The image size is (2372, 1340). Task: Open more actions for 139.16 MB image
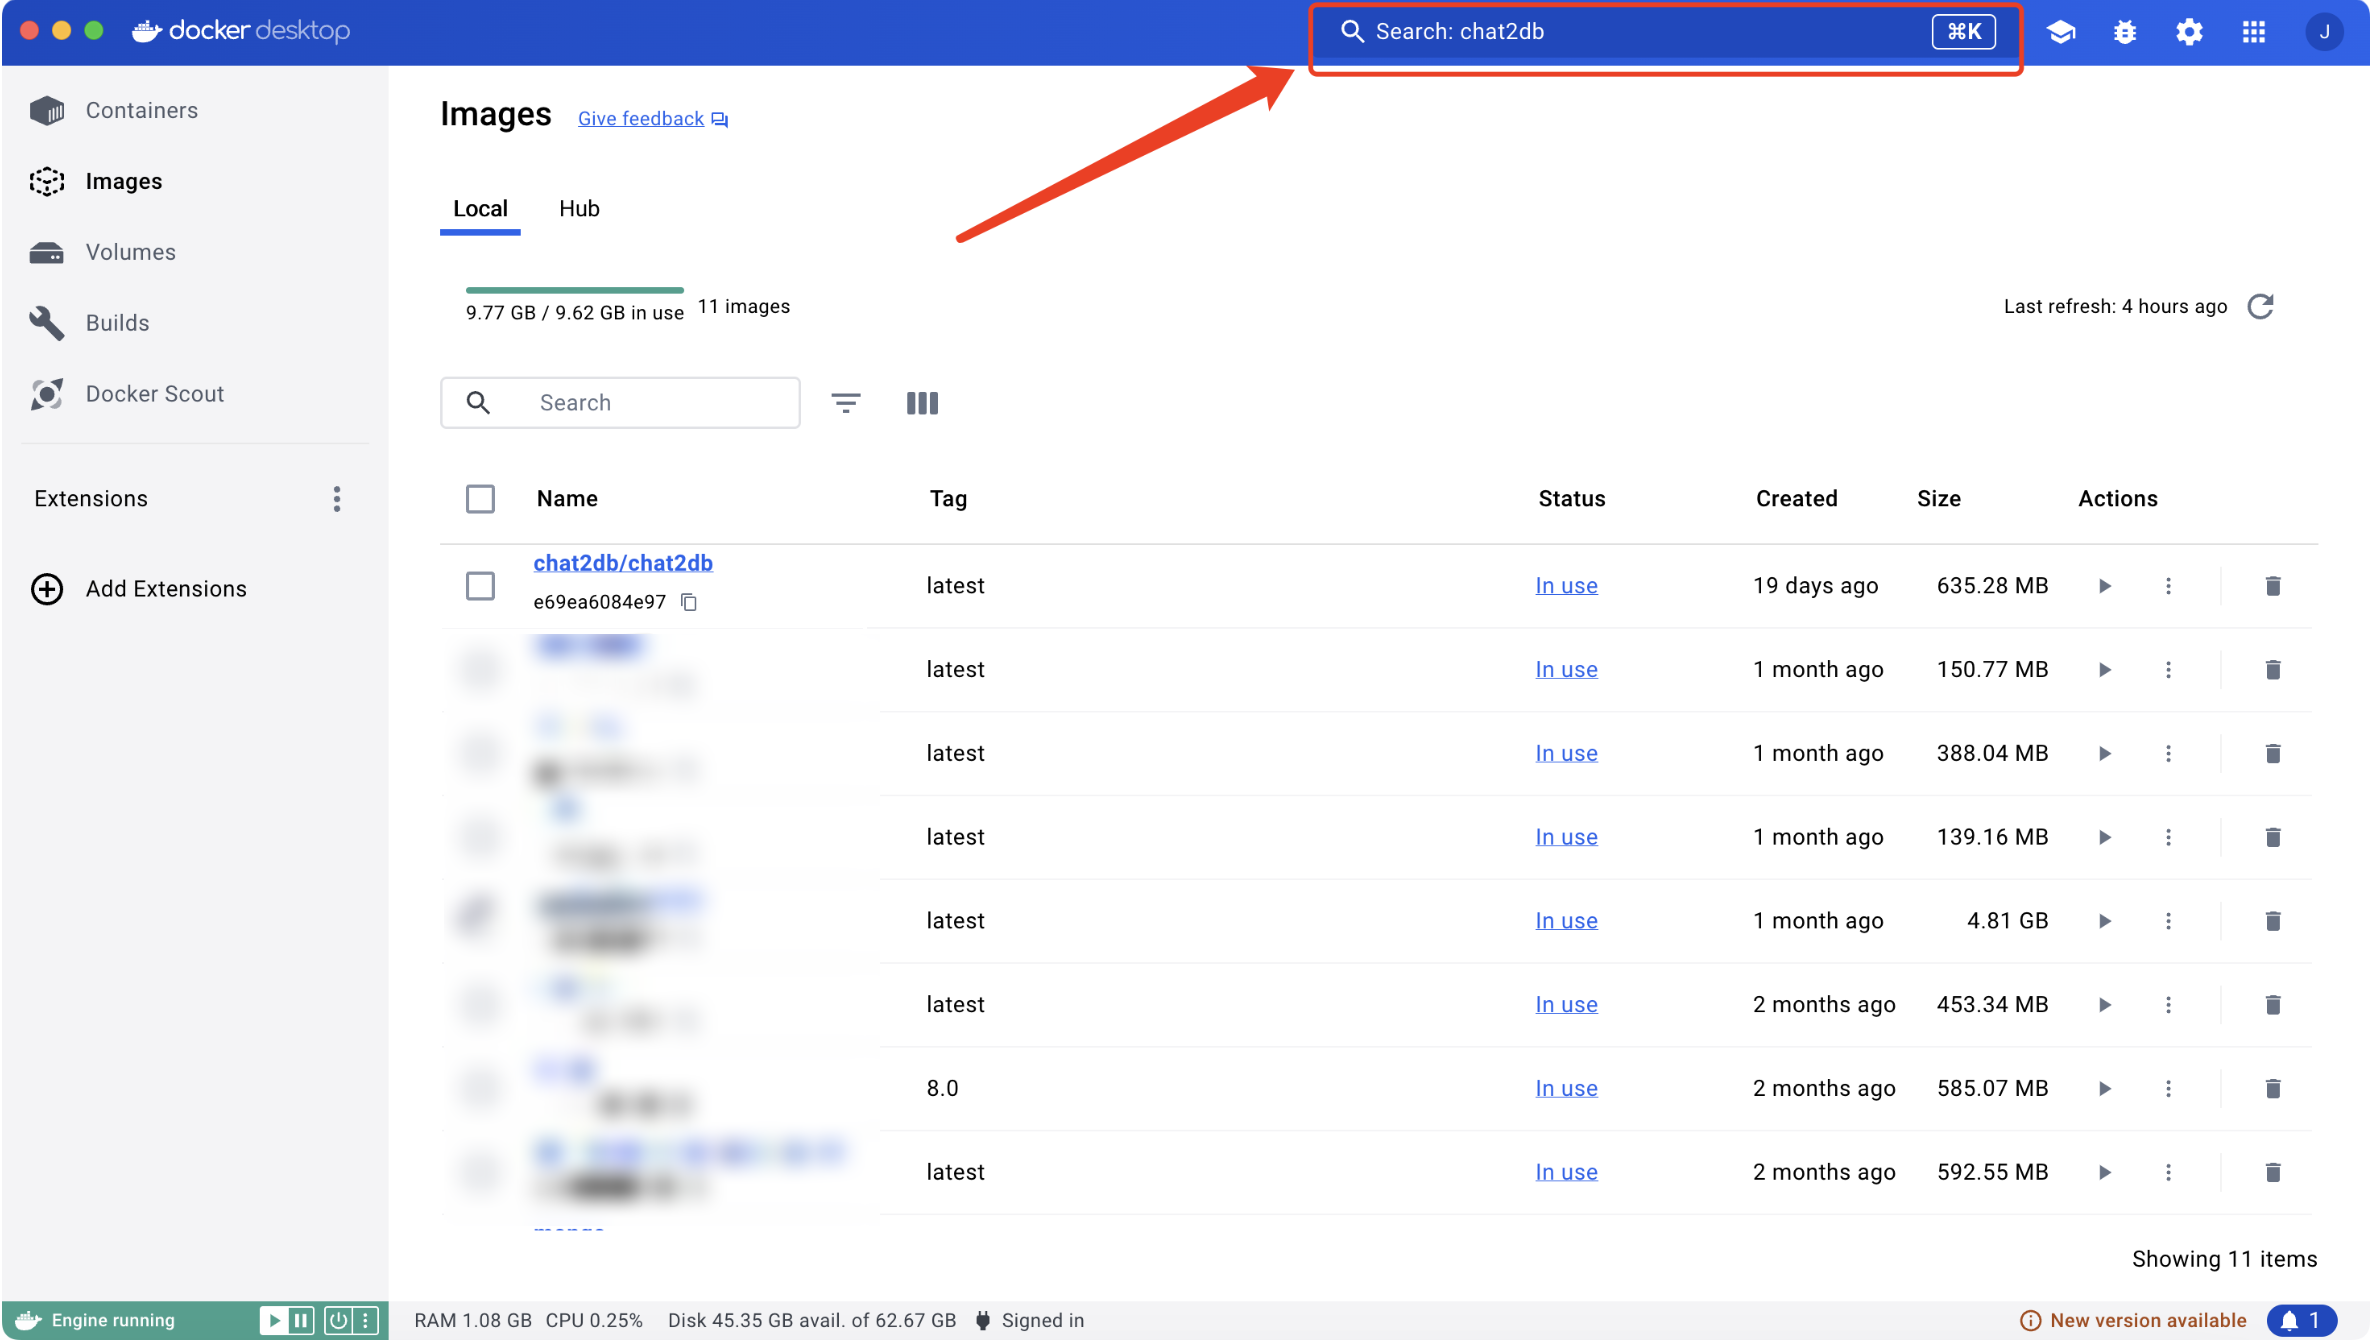2168,837
